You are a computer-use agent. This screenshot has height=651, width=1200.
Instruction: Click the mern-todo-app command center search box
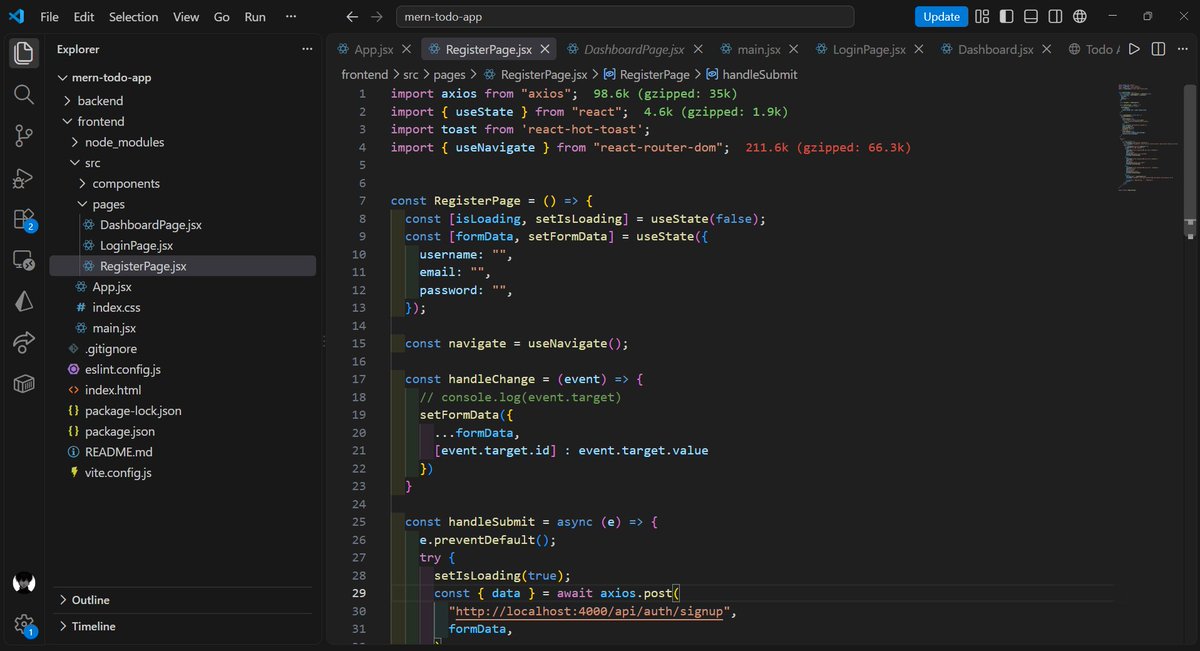(625, 17)
